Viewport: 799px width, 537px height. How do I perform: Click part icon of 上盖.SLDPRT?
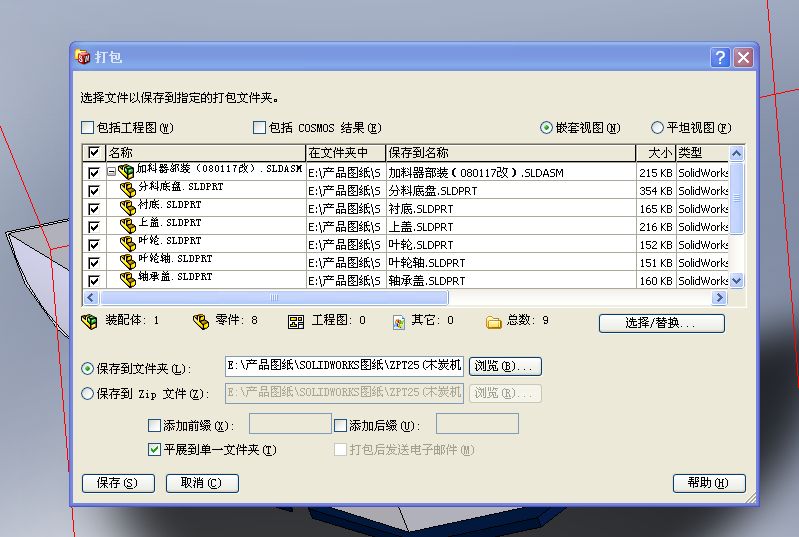[x=127, y=226]
